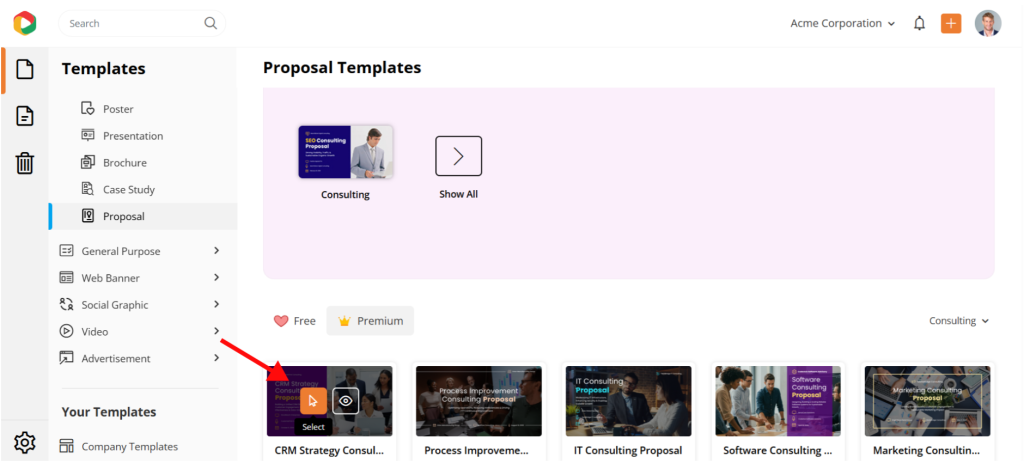Click the Process Improveme... title
1024x463 pixels.
[476, 451]
